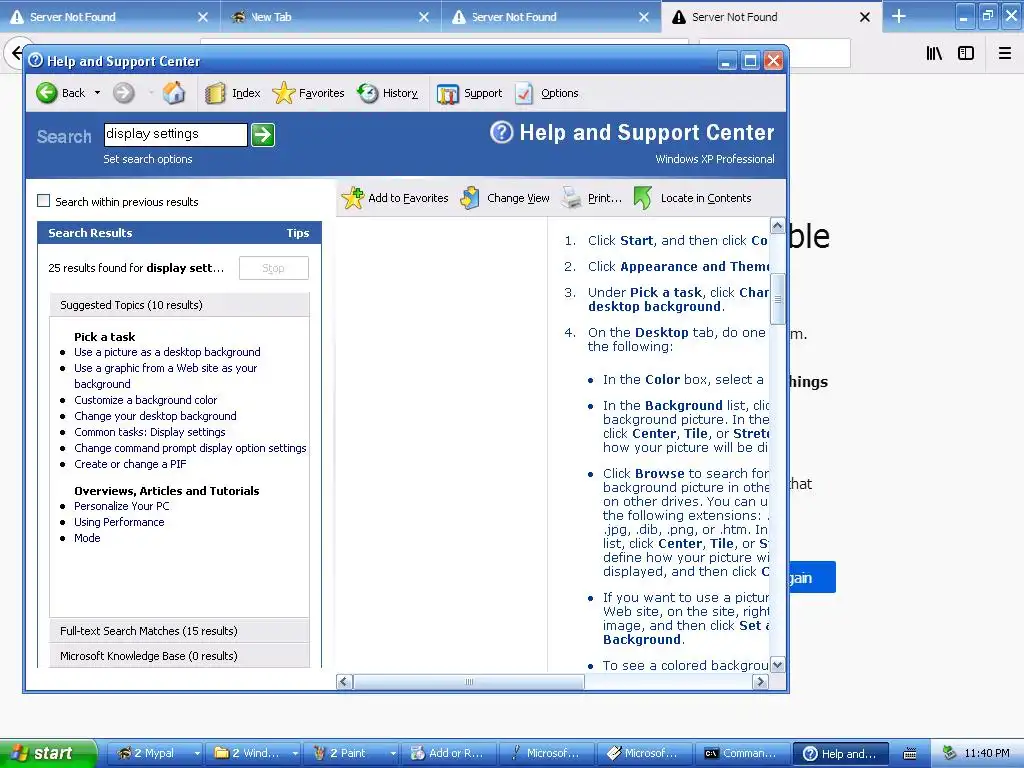Click the vertical scrollbar thumb in help content

click(x=777, y=299)
